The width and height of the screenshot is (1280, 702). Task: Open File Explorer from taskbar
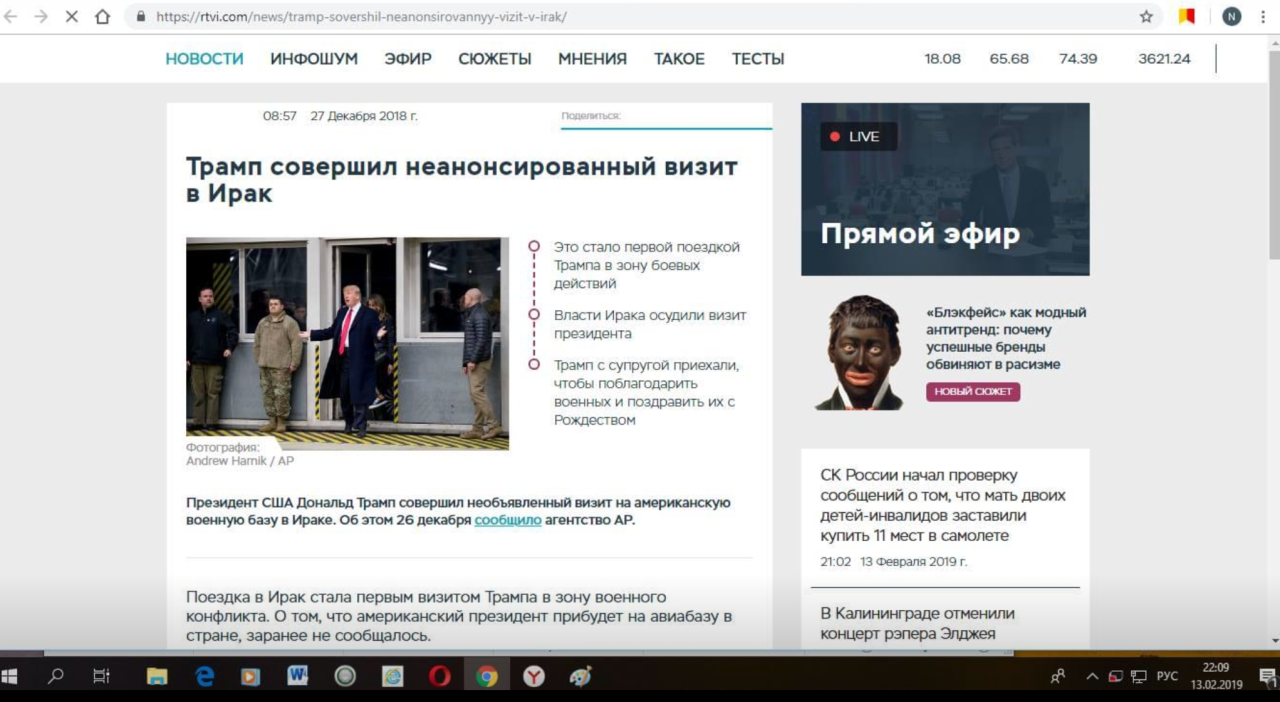(x=157, y=677)
